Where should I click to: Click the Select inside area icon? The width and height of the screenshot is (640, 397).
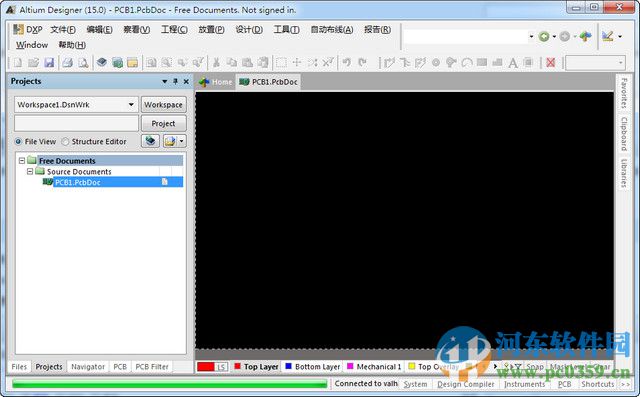click(281, 62)
